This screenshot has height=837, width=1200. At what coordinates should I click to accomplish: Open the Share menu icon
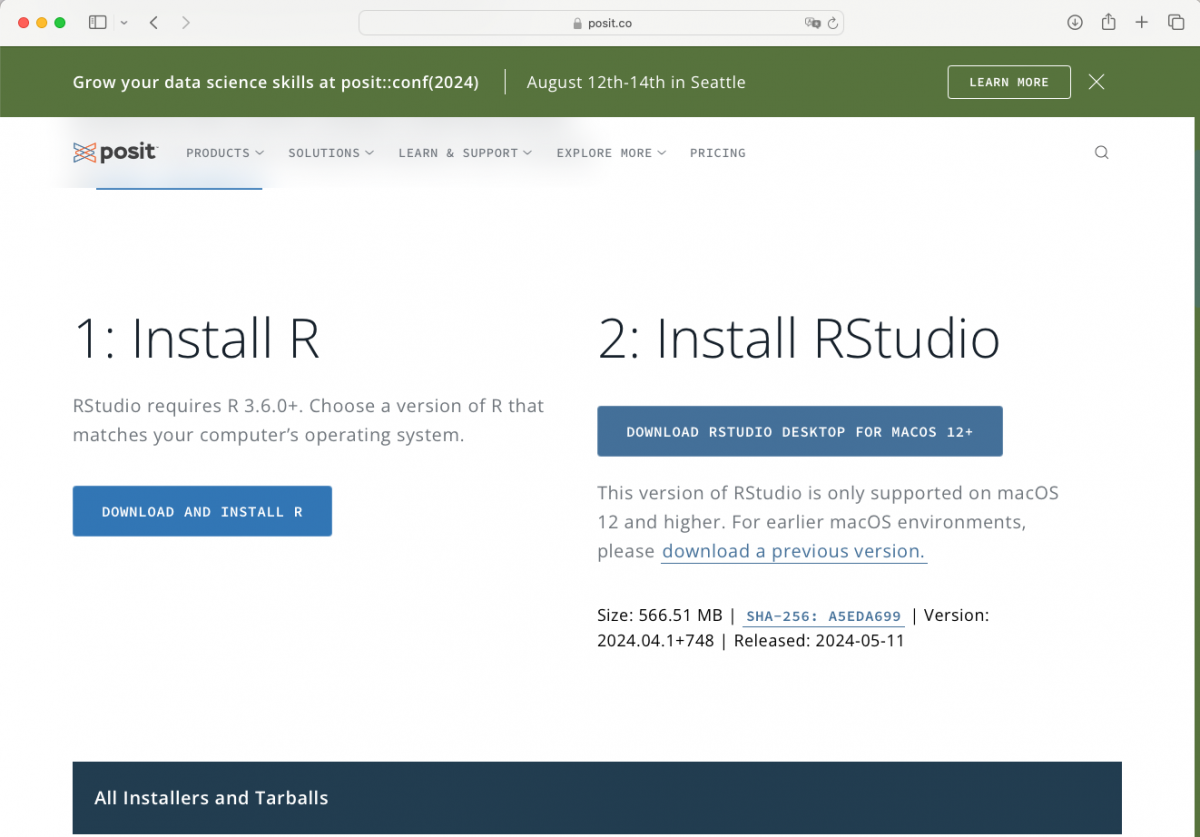(x=1108, y=21)
